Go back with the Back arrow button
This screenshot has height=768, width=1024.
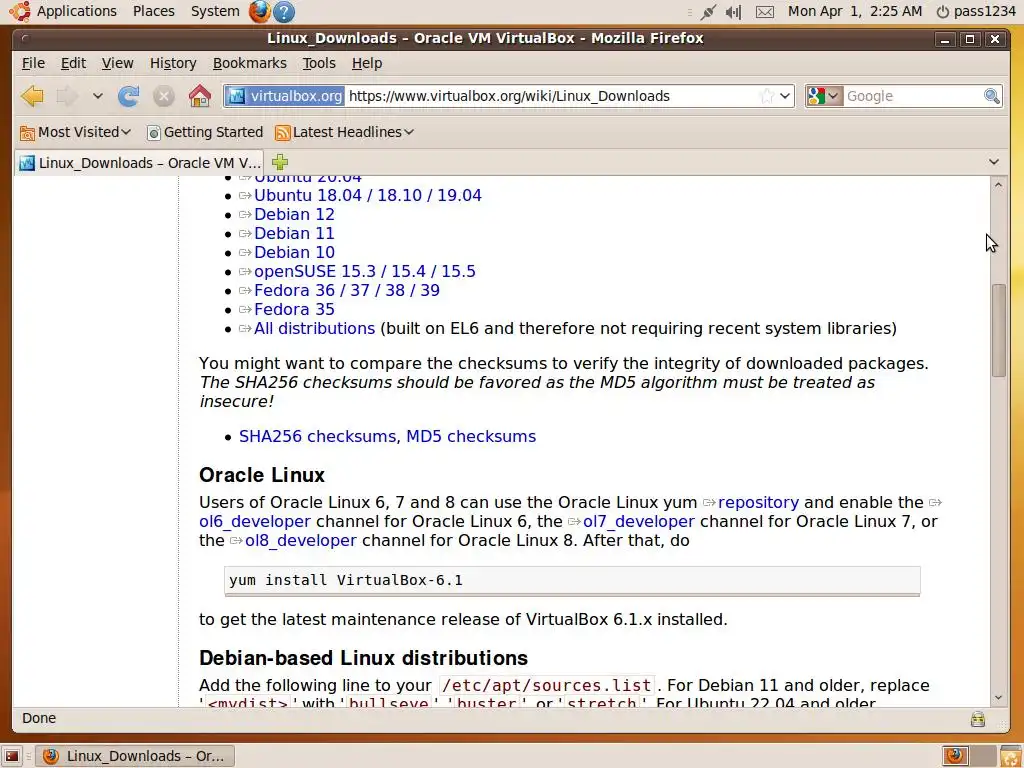pos(32,96)
